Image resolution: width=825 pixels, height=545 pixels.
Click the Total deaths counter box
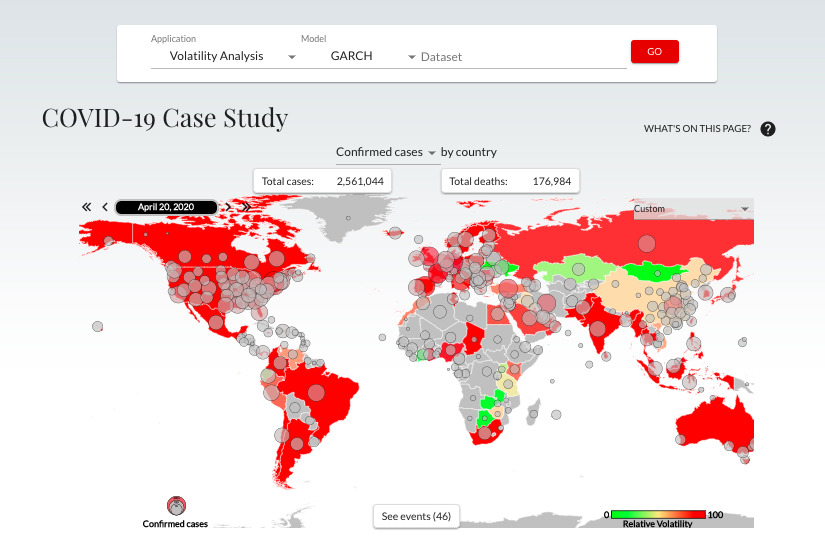(x=510, y=181)
